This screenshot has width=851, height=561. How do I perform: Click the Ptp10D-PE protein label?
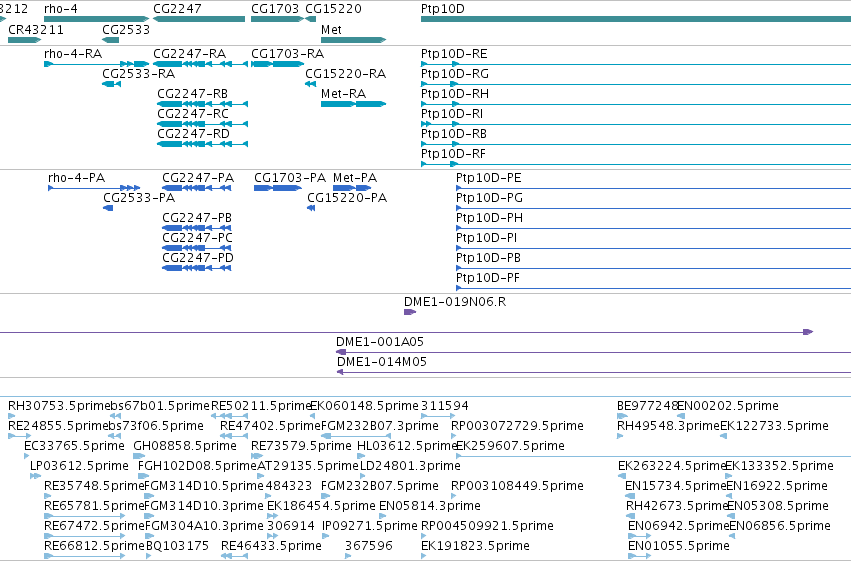488,177
